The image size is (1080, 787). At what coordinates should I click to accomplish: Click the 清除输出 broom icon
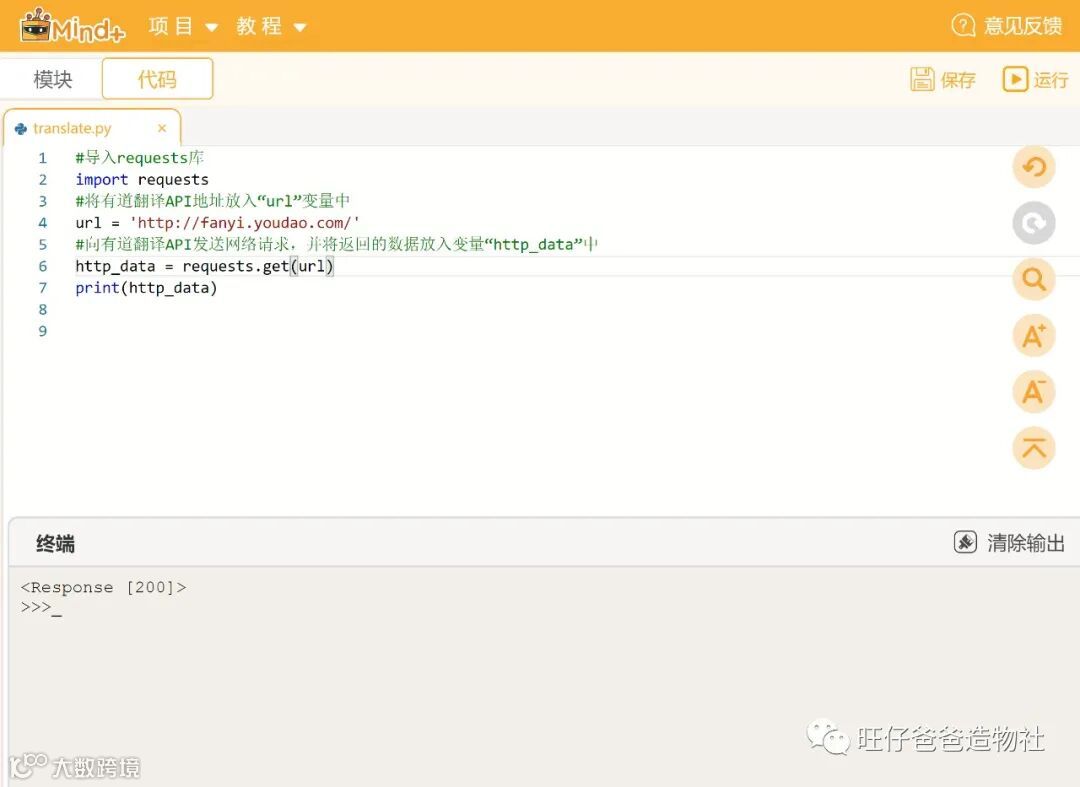pyautogui.click(x=965, y=543)
